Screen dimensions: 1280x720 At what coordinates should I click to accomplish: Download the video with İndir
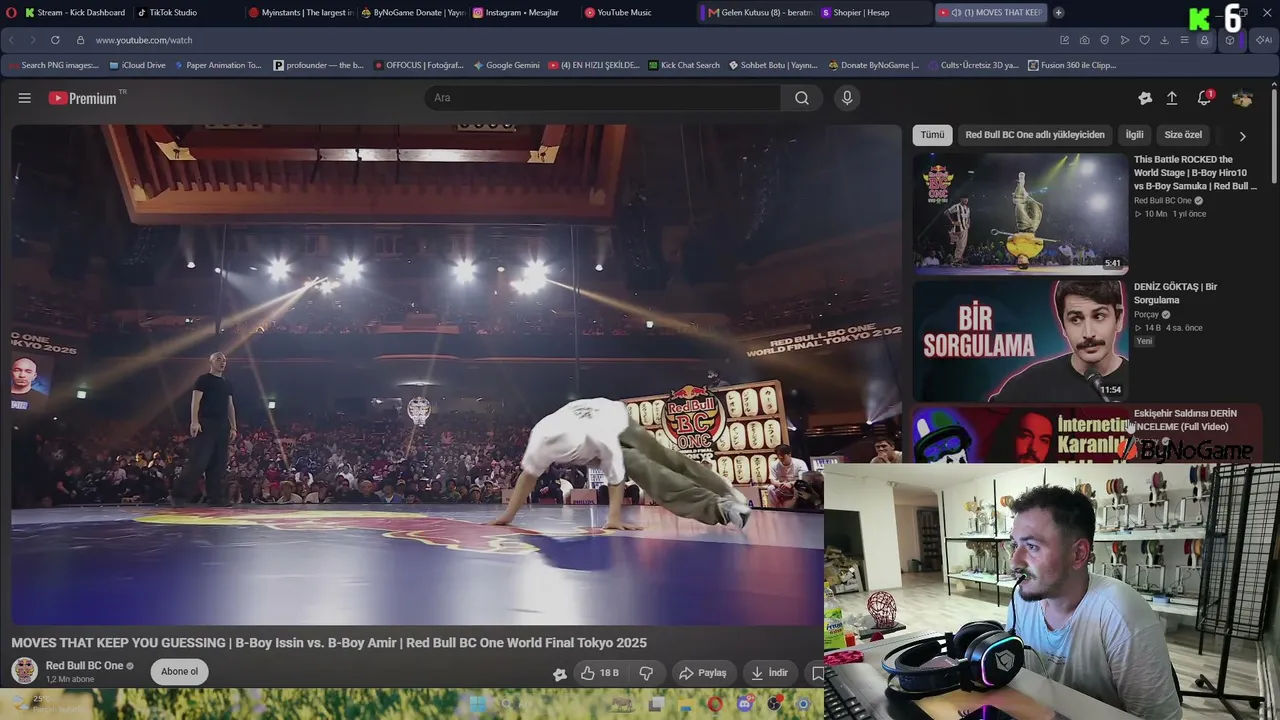click(770, 673)
